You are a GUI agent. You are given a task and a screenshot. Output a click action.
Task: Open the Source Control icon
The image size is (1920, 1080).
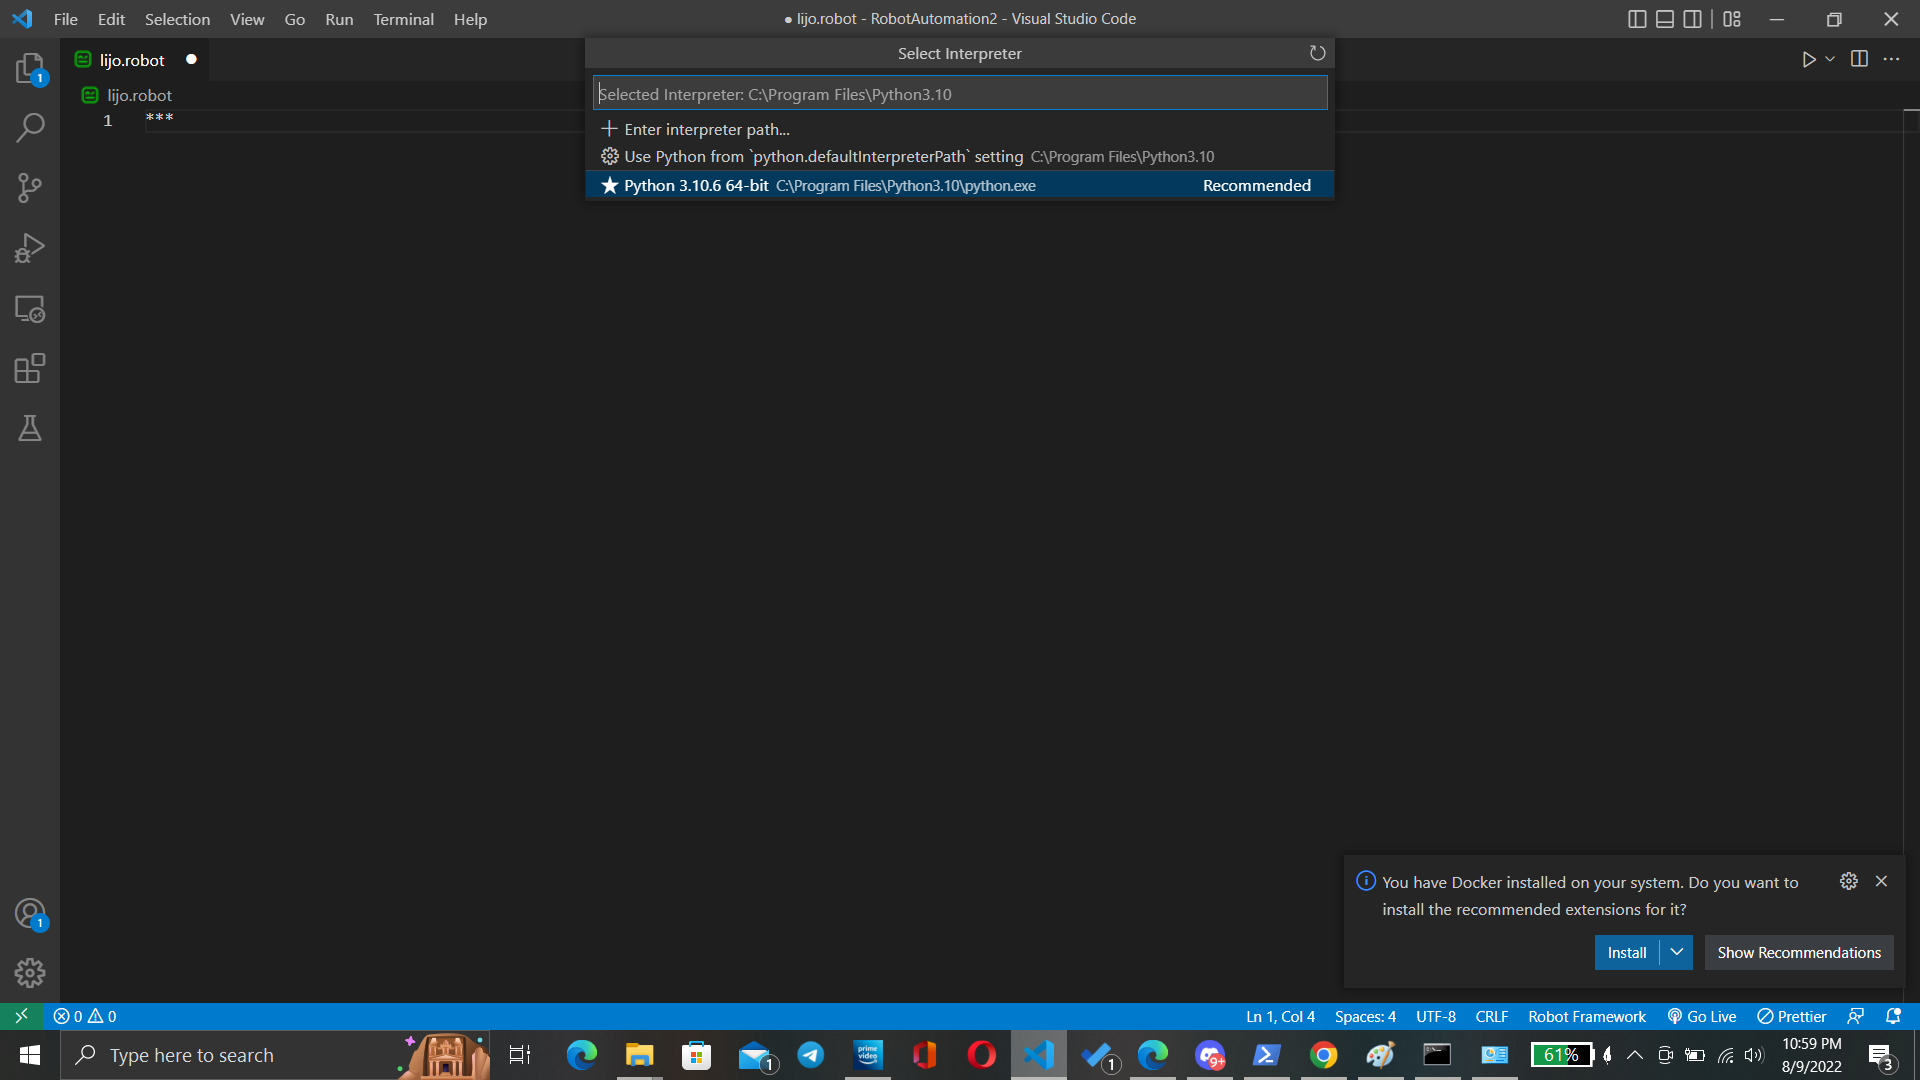29,187
